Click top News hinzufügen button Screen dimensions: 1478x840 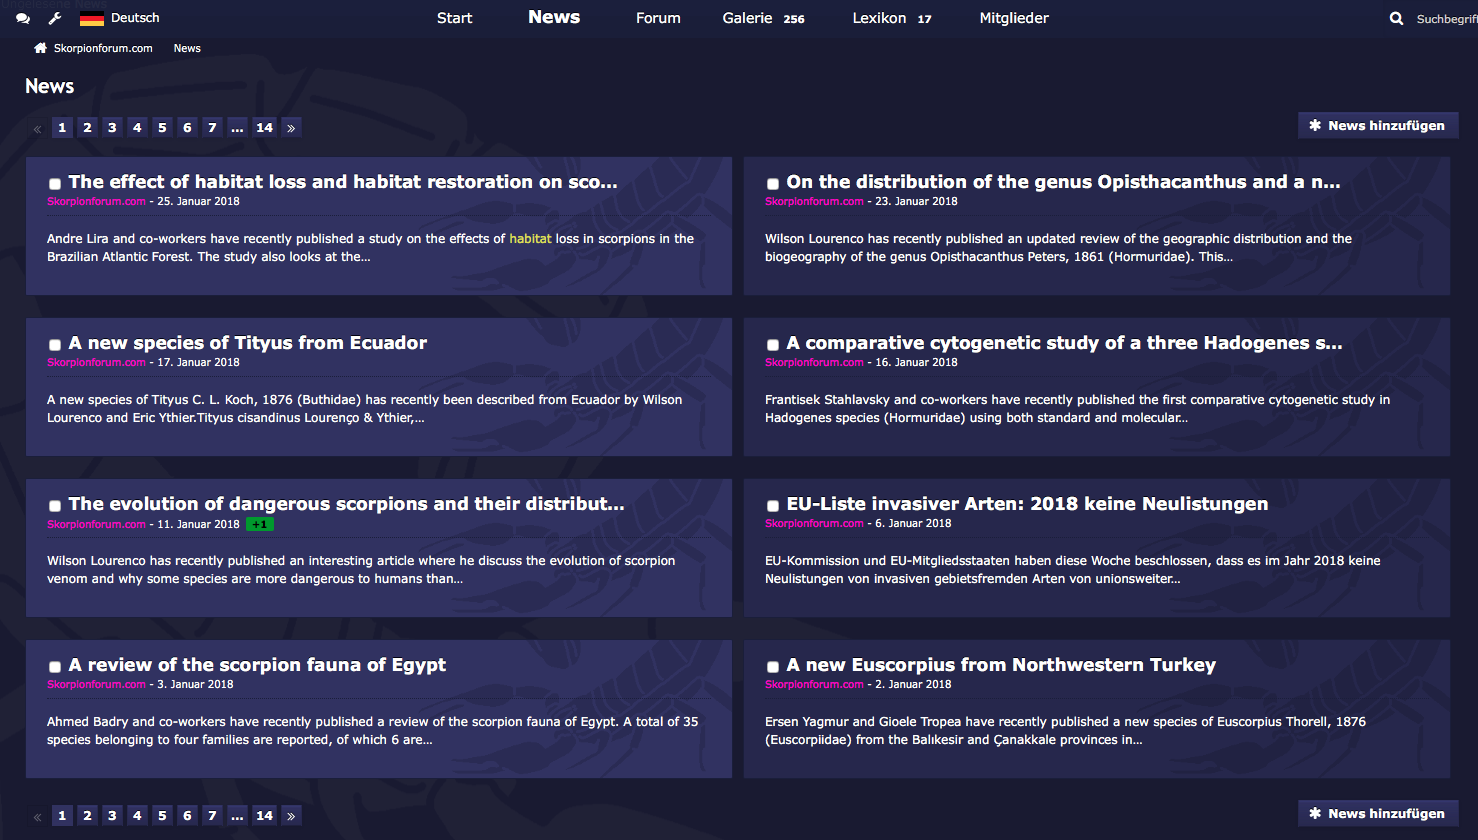1377,126
